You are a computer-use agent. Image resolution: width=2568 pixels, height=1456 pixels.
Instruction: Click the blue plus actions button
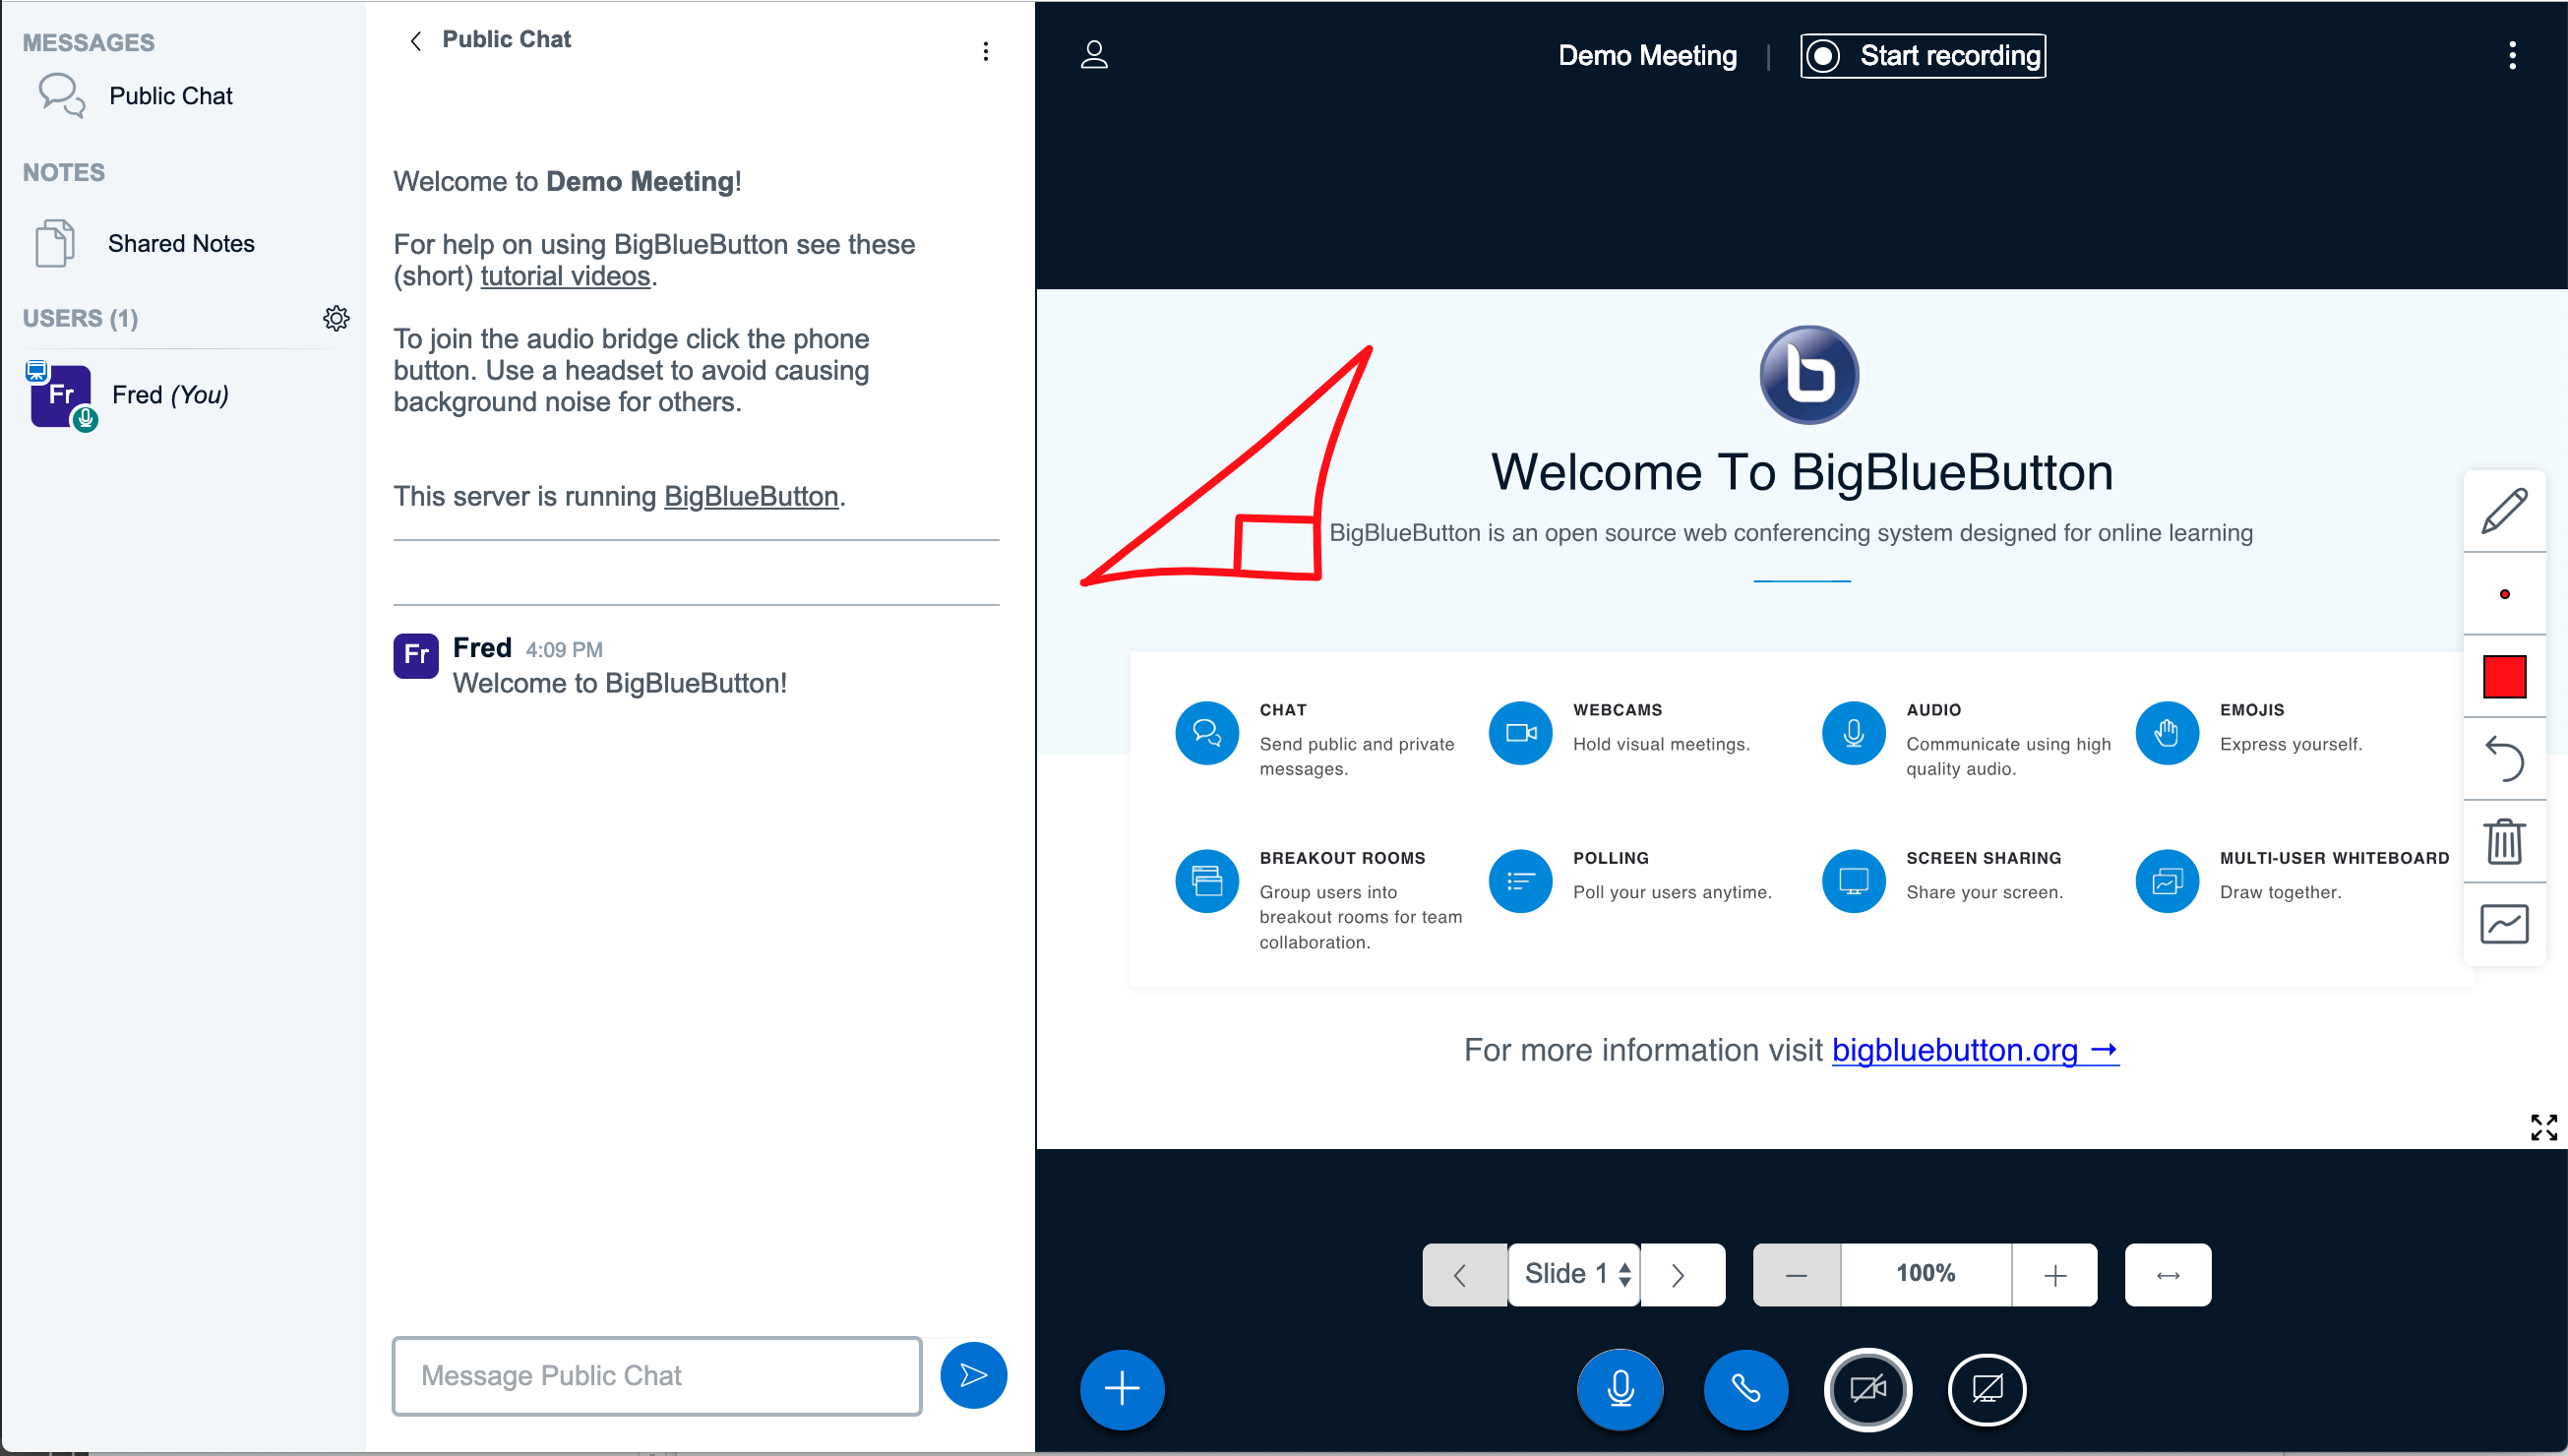1121,1388
